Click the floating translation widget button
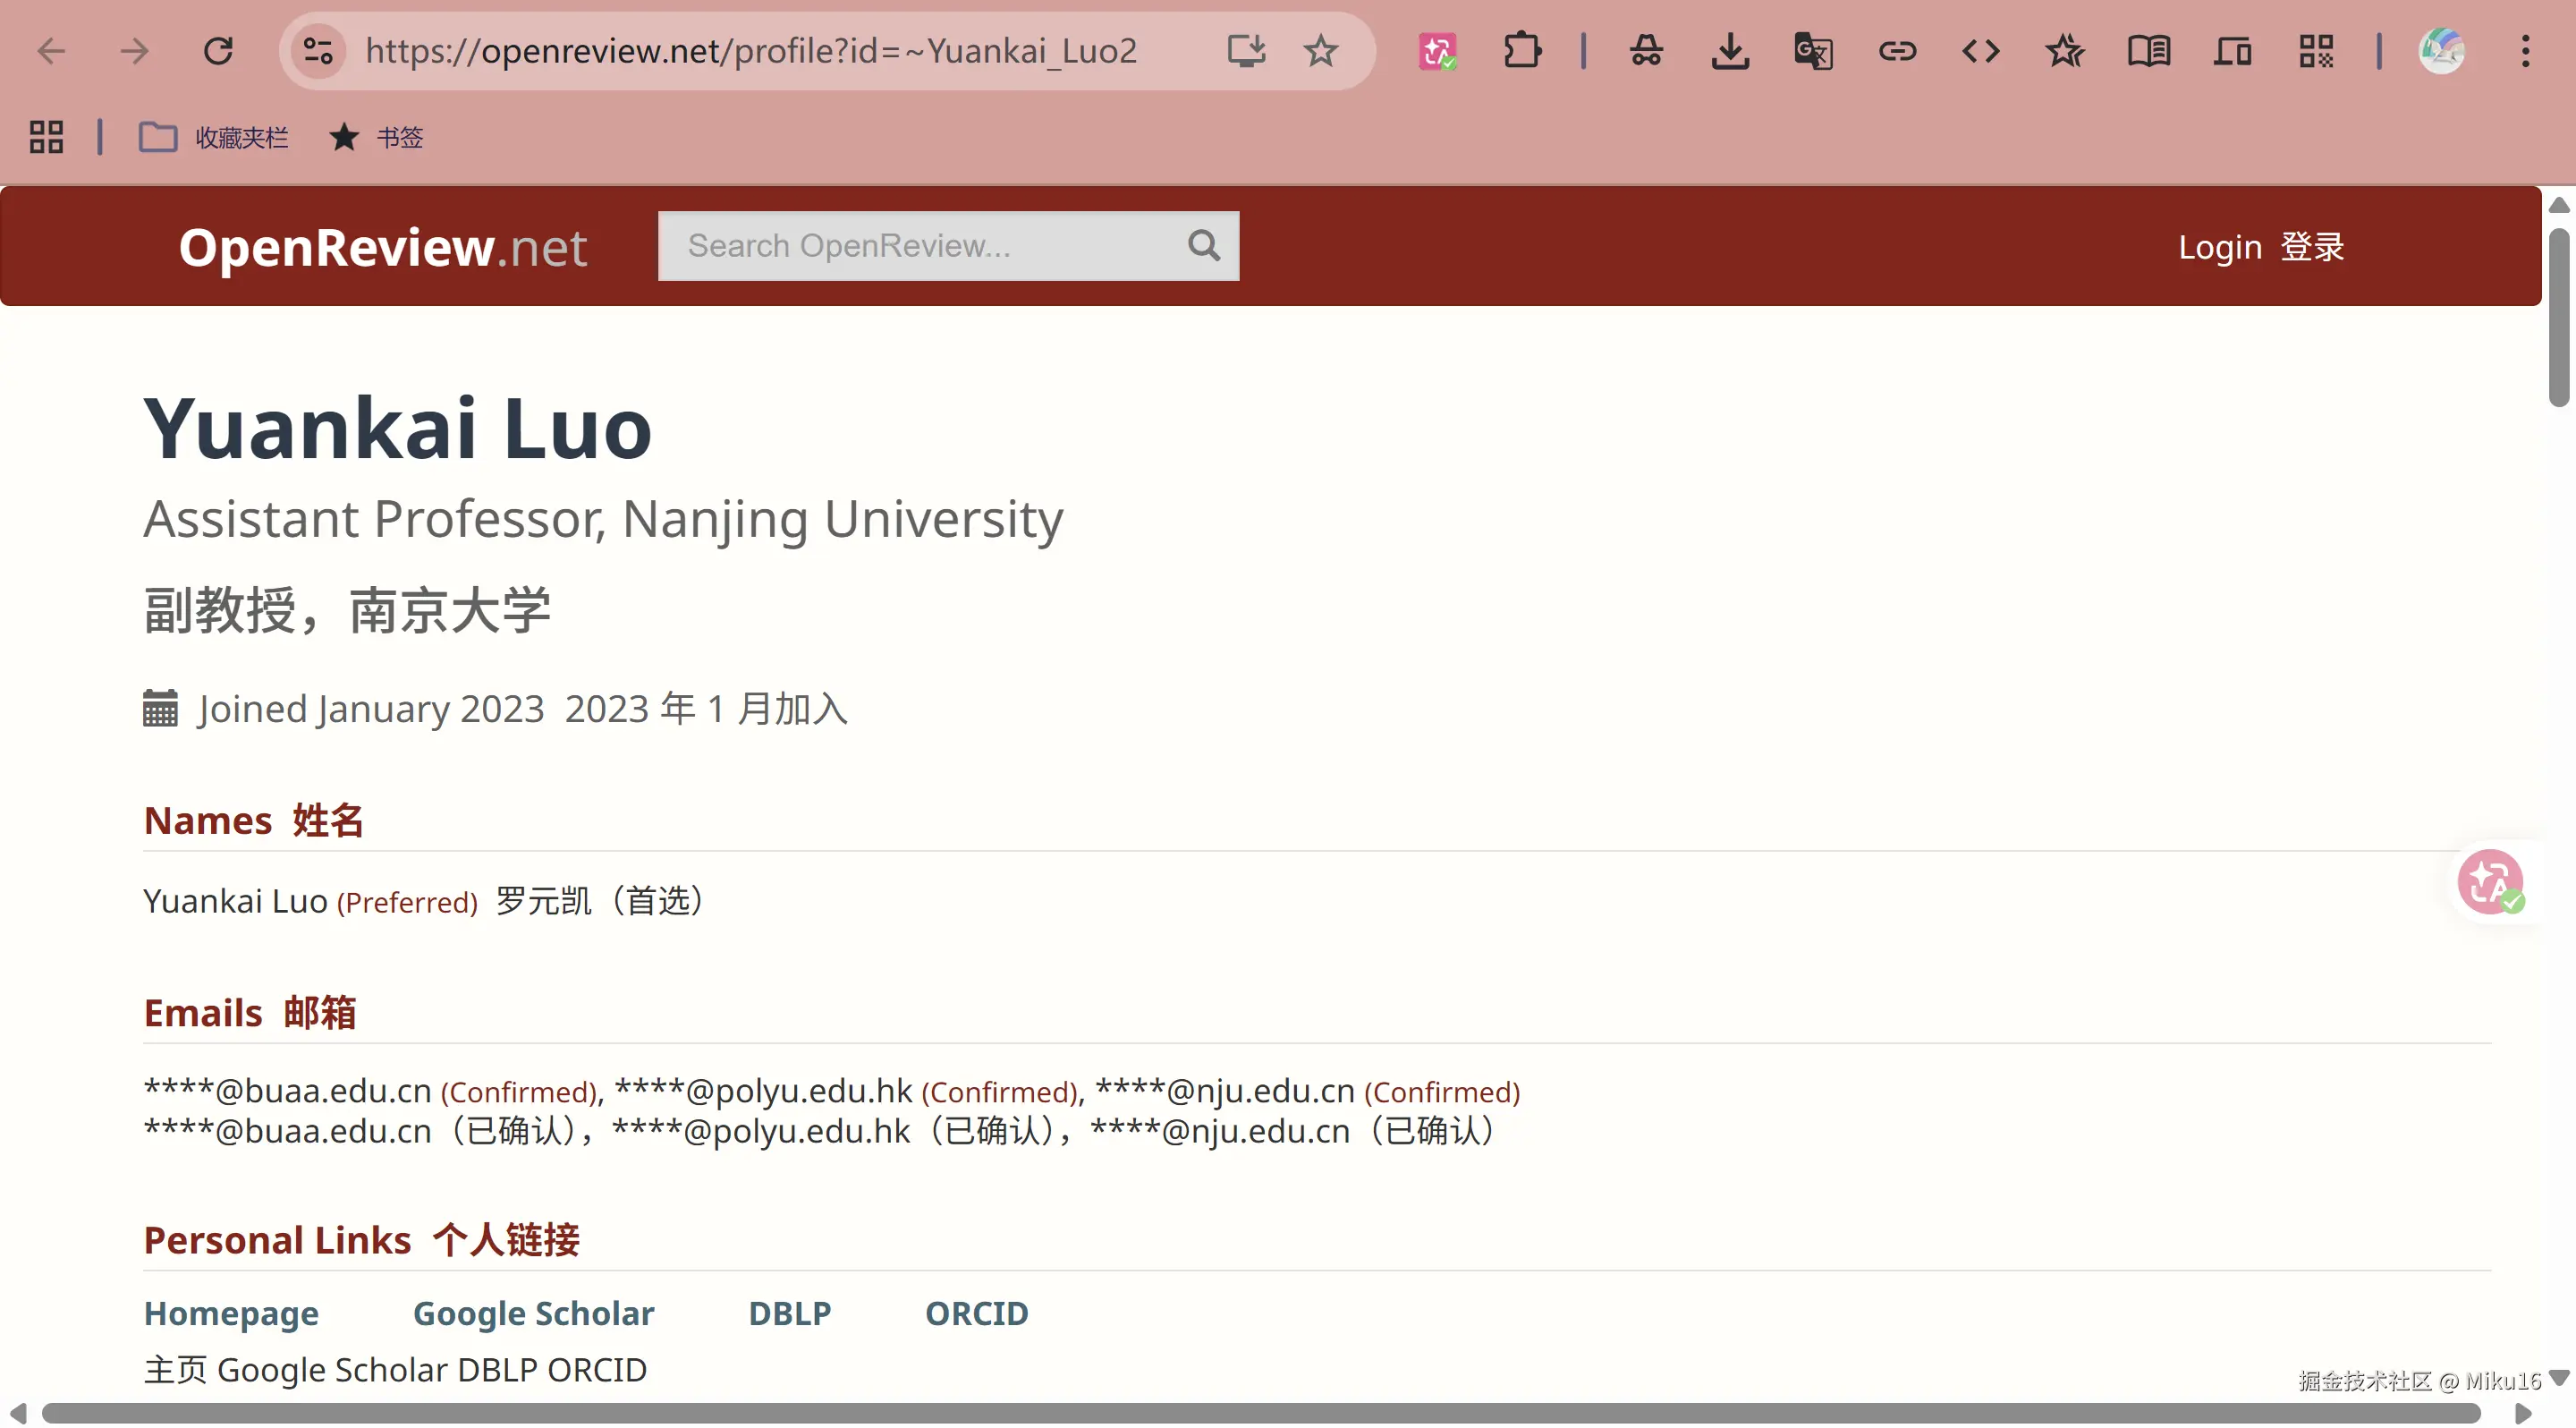Screen dimensions: 2576x1428 click(2491, 882)
